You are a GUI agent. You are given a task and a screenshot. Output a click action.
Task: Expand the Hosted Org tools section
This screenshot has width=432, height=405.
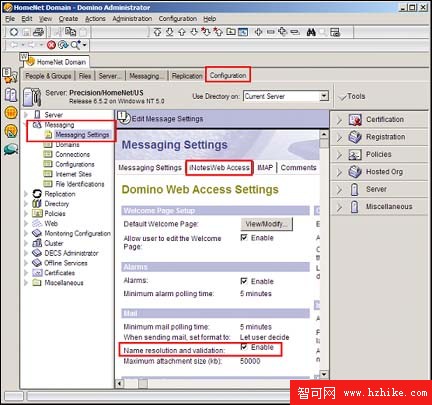coord(339,172)
